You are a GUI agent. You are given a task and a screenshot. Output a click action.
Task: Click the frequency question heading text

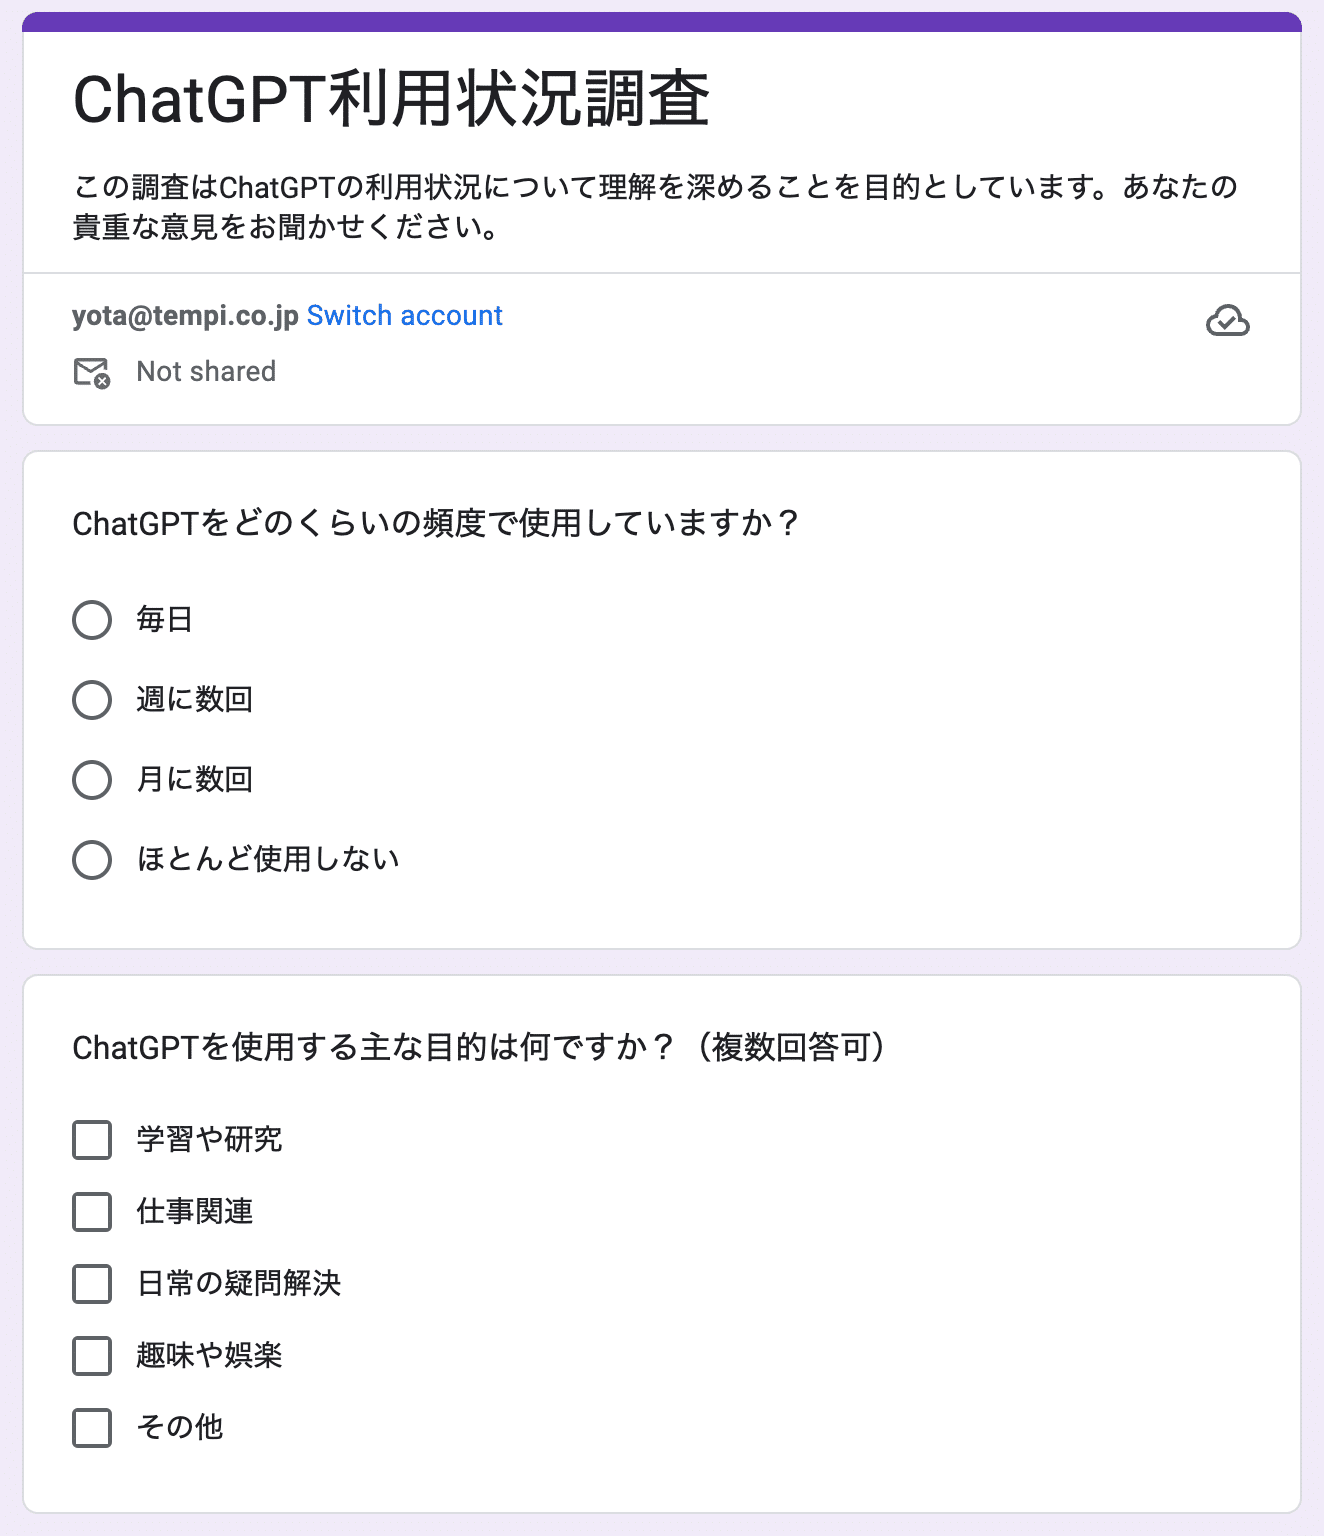click(x=436, y=523)
